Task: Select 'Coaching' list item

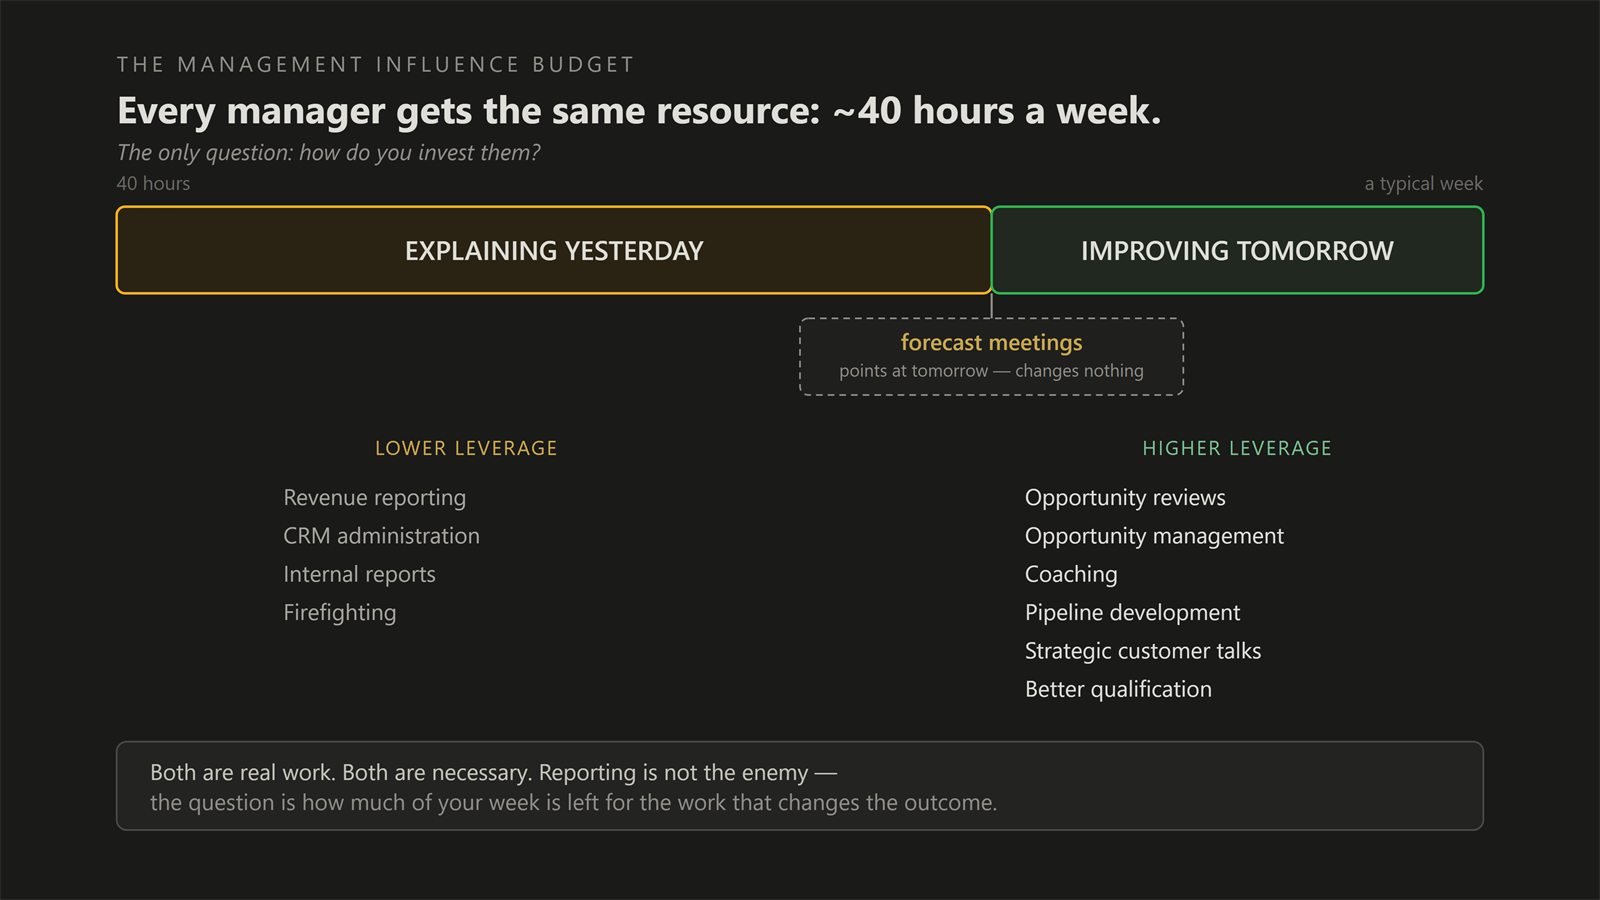Action: click(1071, 575)
